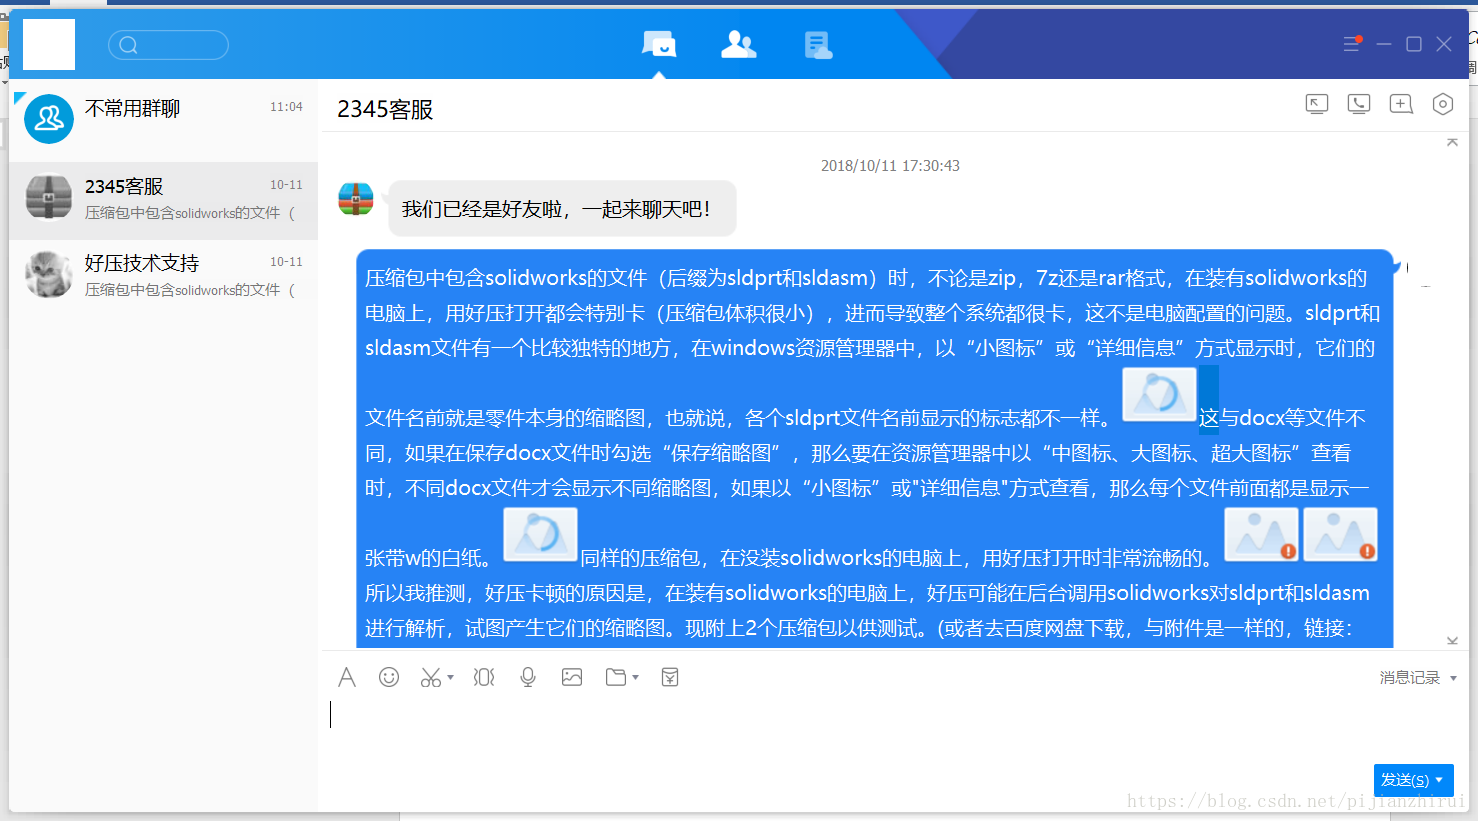Expand the send file options arrow
The image size is (1478, 821).
(636, 677)
